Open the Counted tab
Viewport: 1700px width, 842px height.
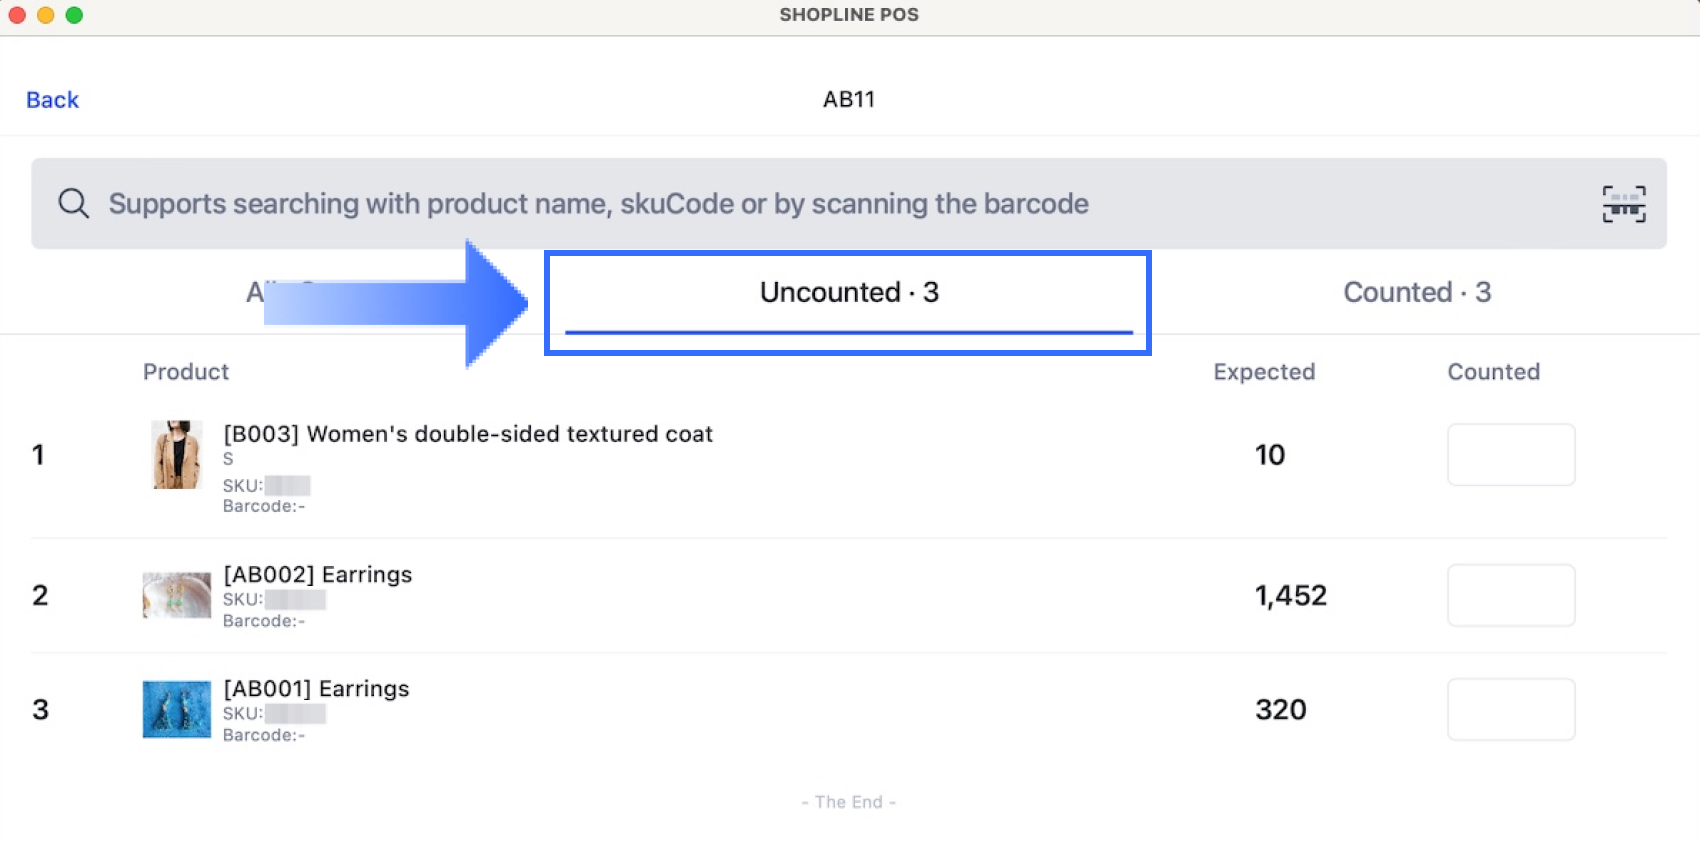click(x=1416, y=293)
